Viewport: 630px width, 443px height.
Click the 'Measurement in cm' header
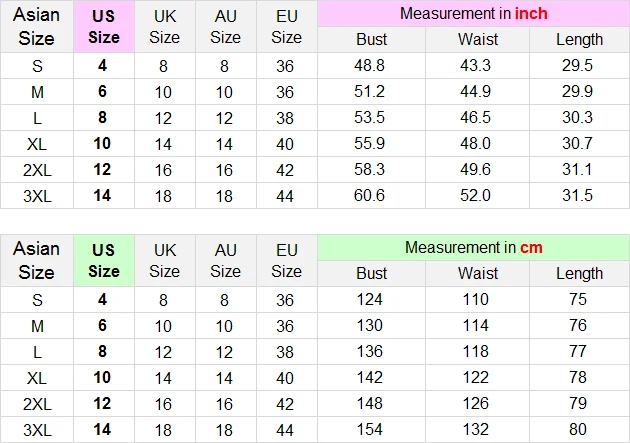[473, 247]
